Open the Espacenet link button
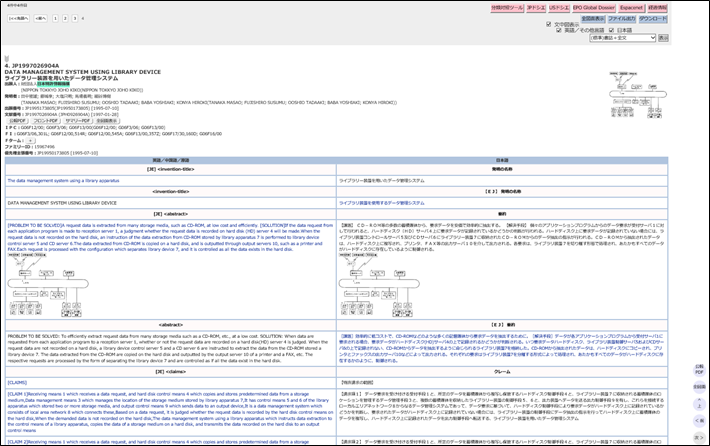Viewport: 710px width, 446px height. tap(631, 8)
